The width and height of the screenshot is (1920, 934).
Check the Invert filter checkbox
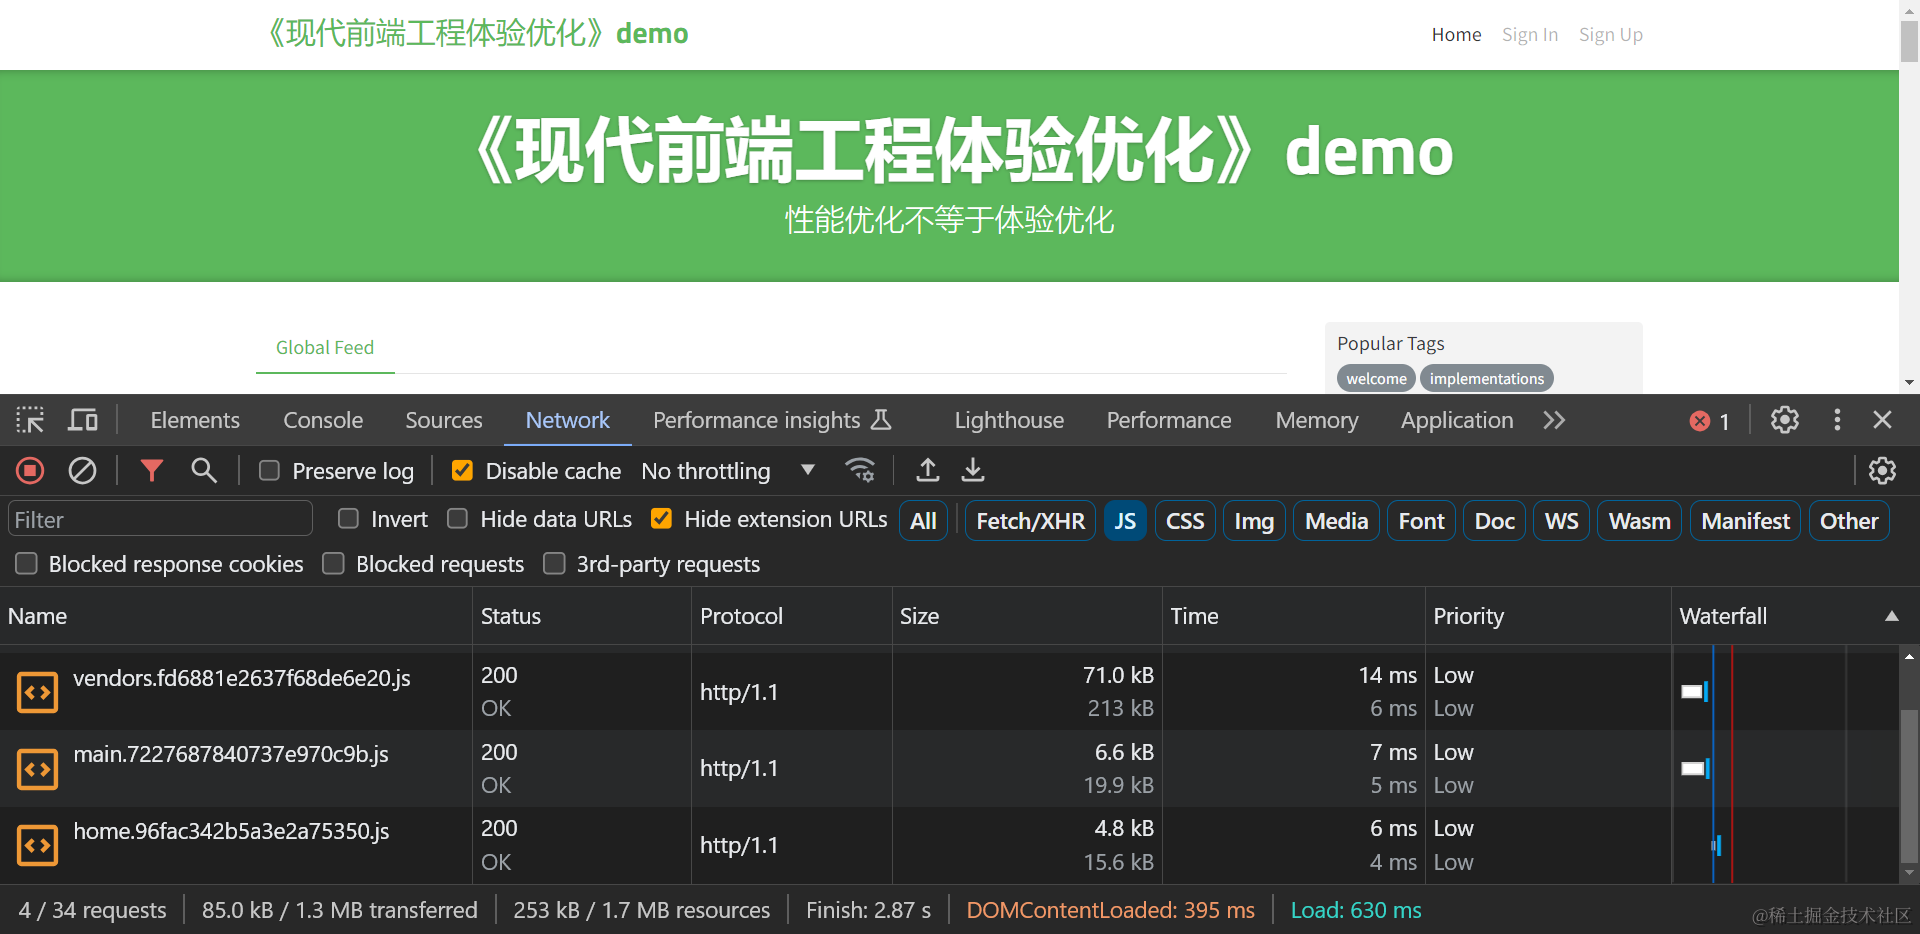pyautogui.click(x=348, y=519)
